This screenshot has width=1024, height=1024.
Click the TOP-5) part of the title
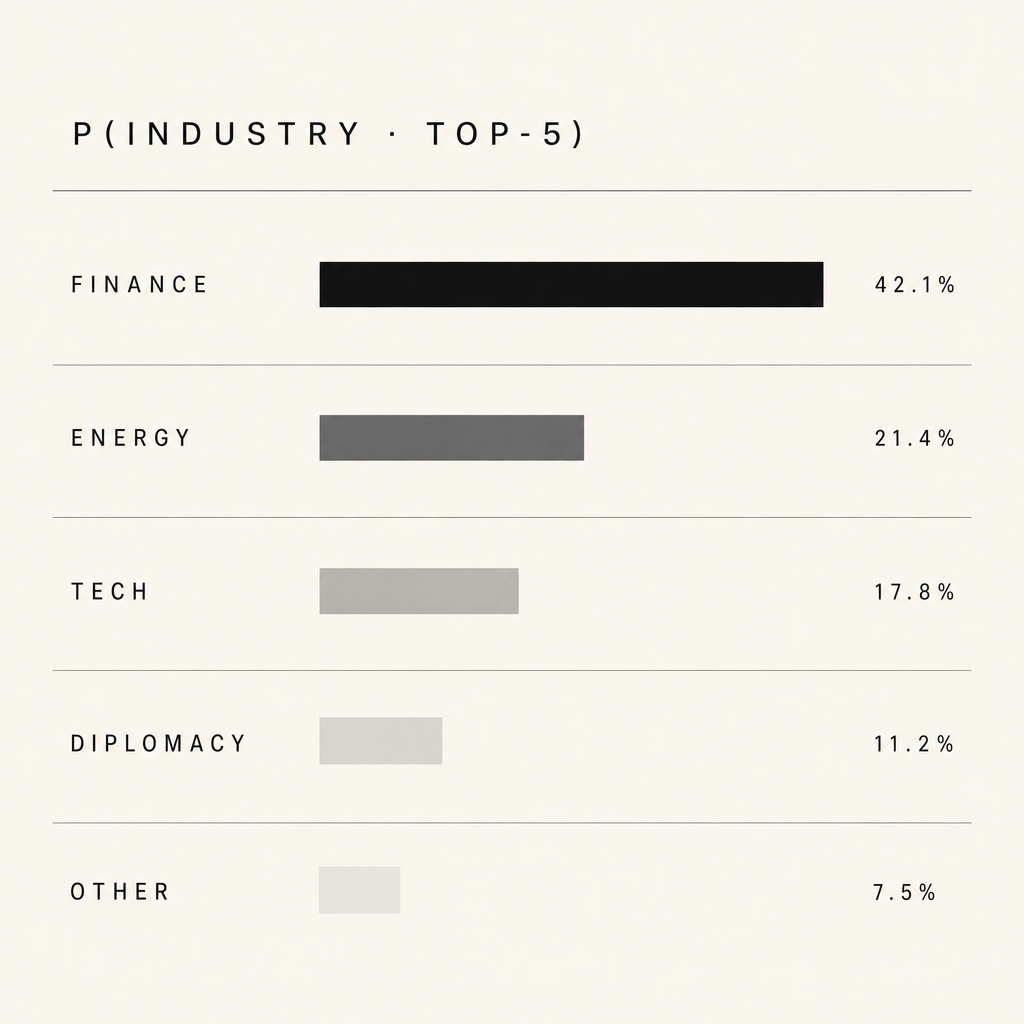point(505,134)
